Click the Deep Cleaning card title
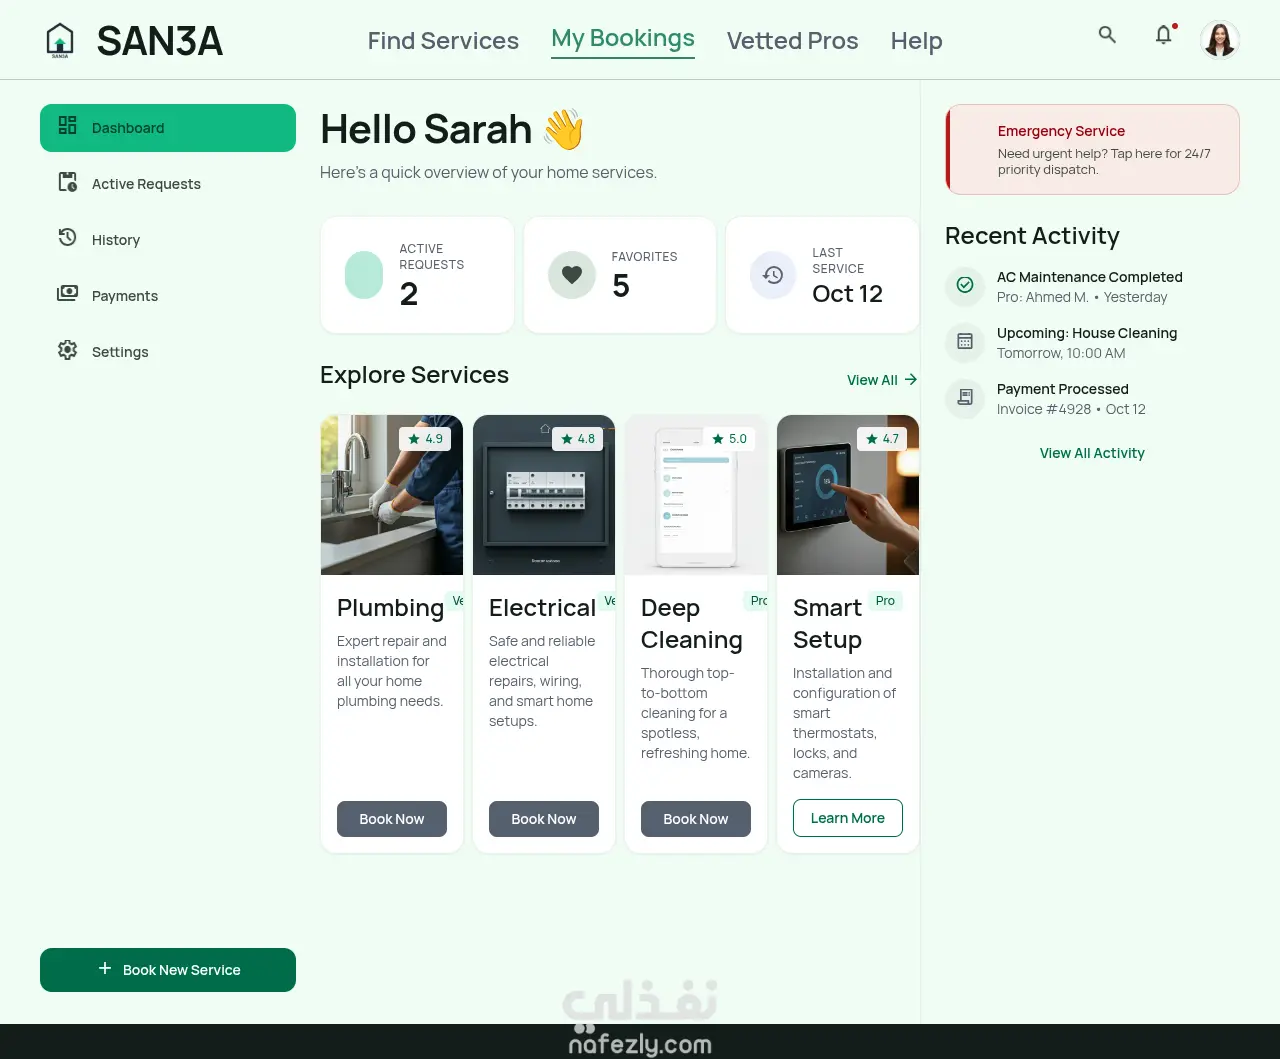The image size is (1280, 1059). 692,624
